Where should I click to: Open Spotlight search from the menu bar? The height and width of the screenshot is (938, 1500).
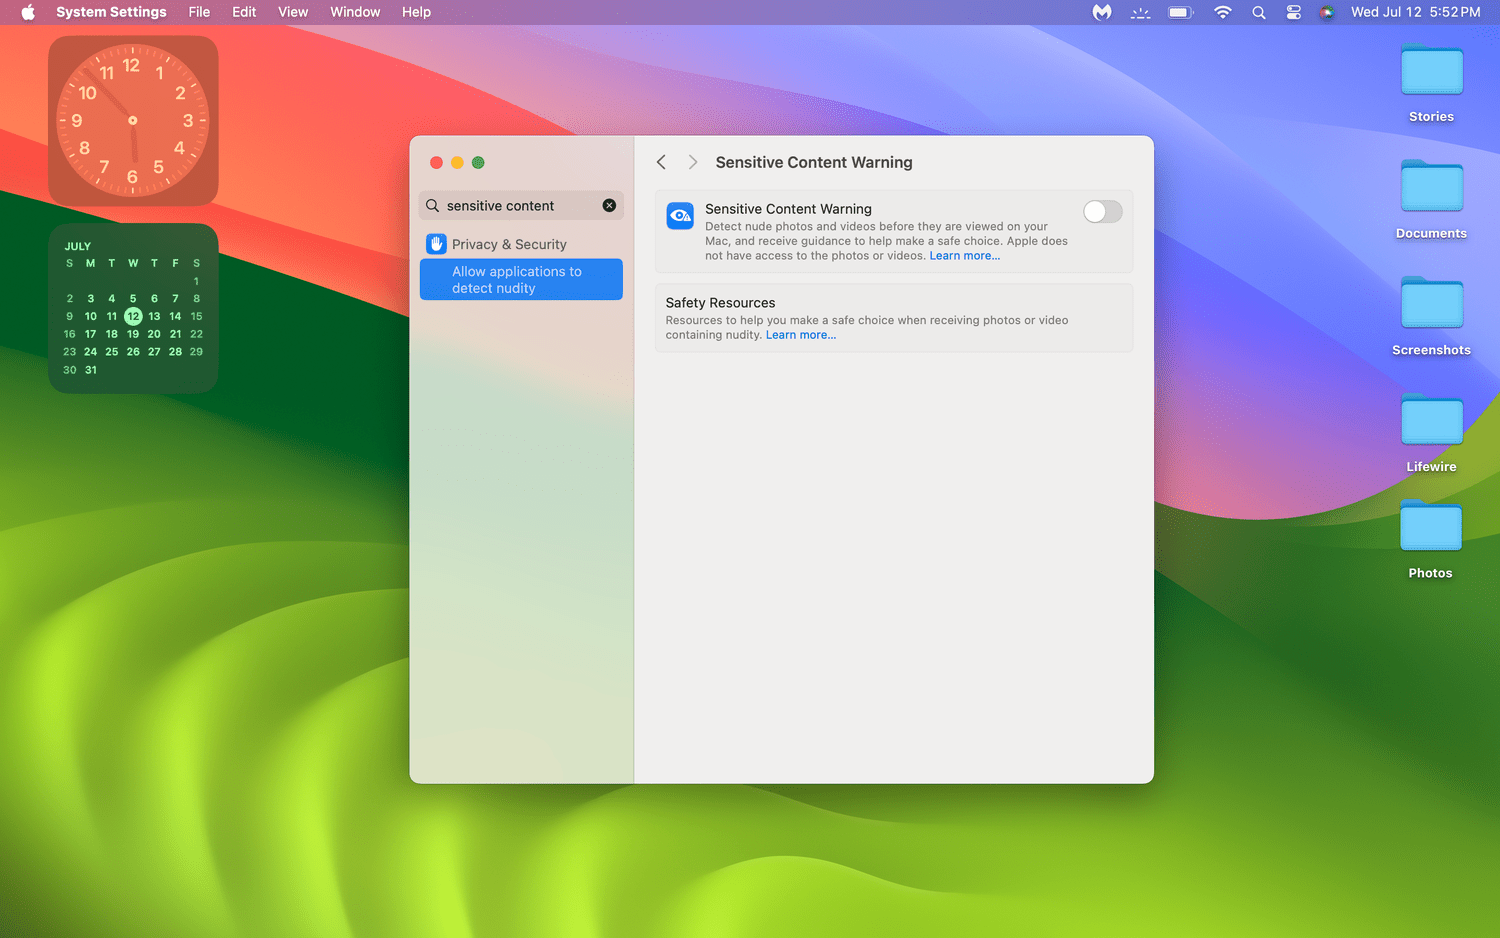point(1259,12)
